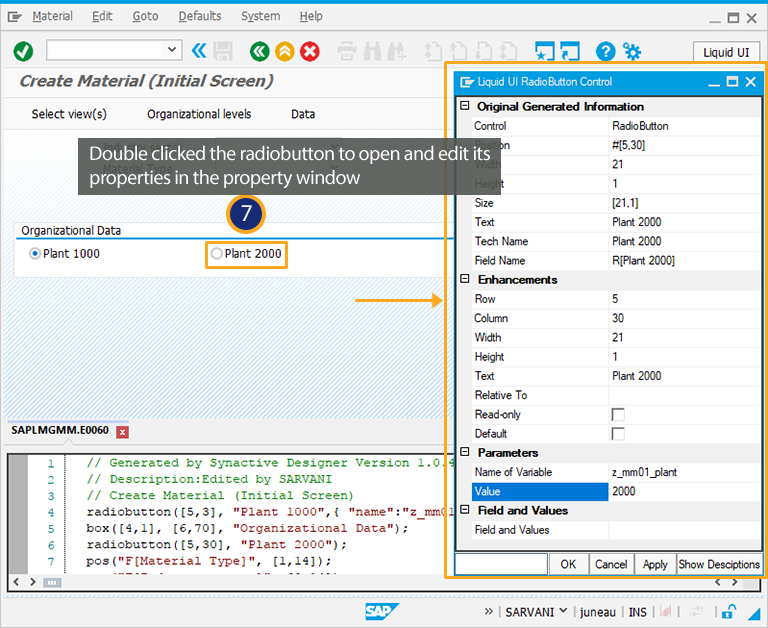Click the Liquid UI RadioButton Control window icon
This screenshot has height=628, width=768.
pyautogui.click(x=467, y=82)
